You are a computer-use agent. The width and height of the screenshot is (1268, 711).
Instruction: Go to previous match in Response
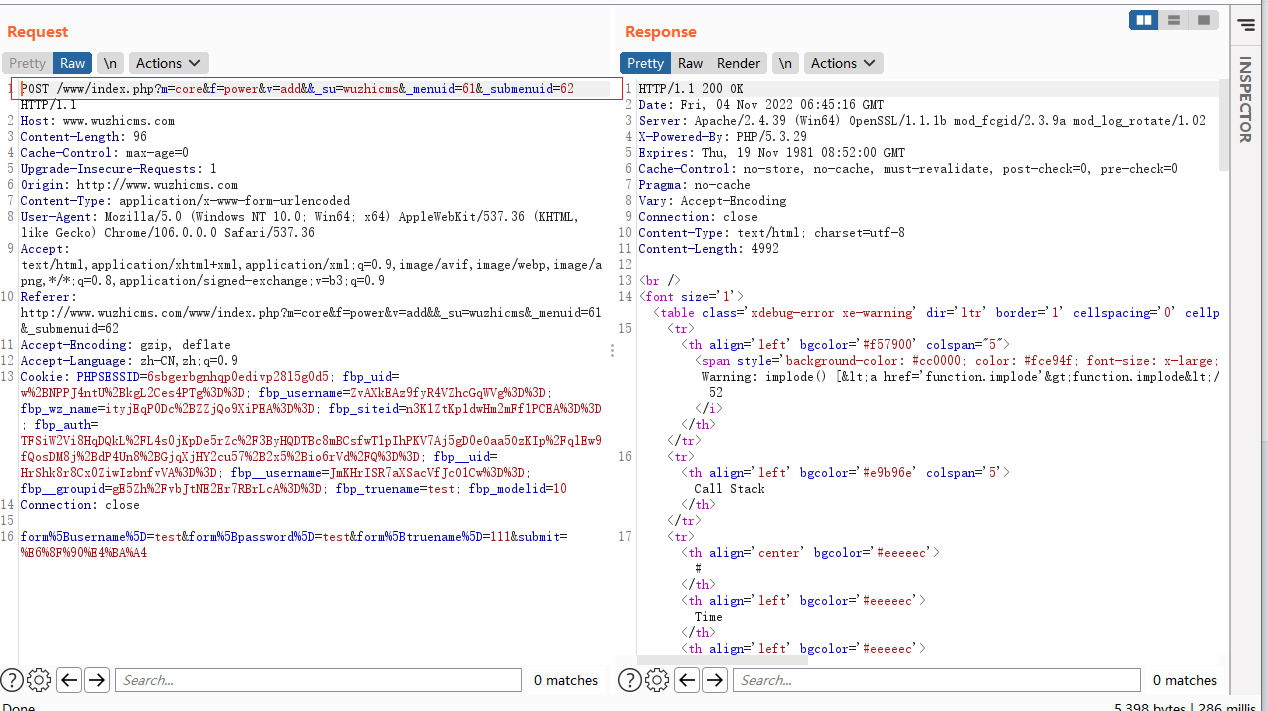[x=686, y=680]
